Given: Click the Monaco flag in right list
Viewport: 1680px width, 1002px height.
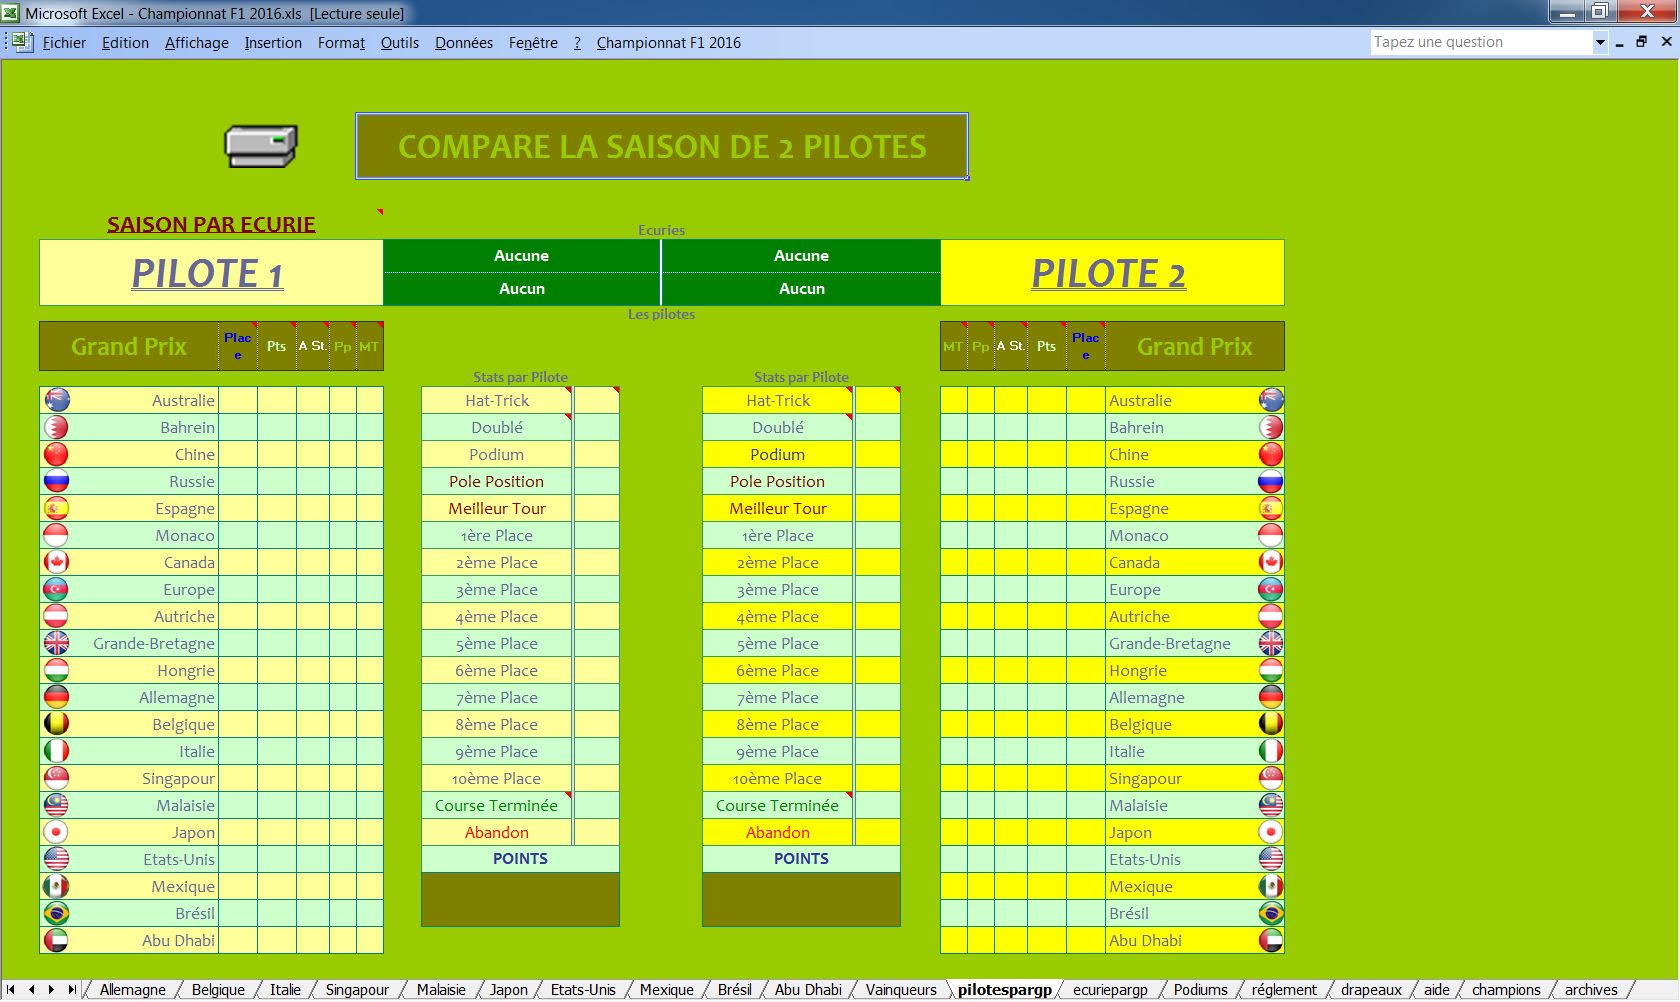Looking at the screenshot, I should coord(1271,535).
